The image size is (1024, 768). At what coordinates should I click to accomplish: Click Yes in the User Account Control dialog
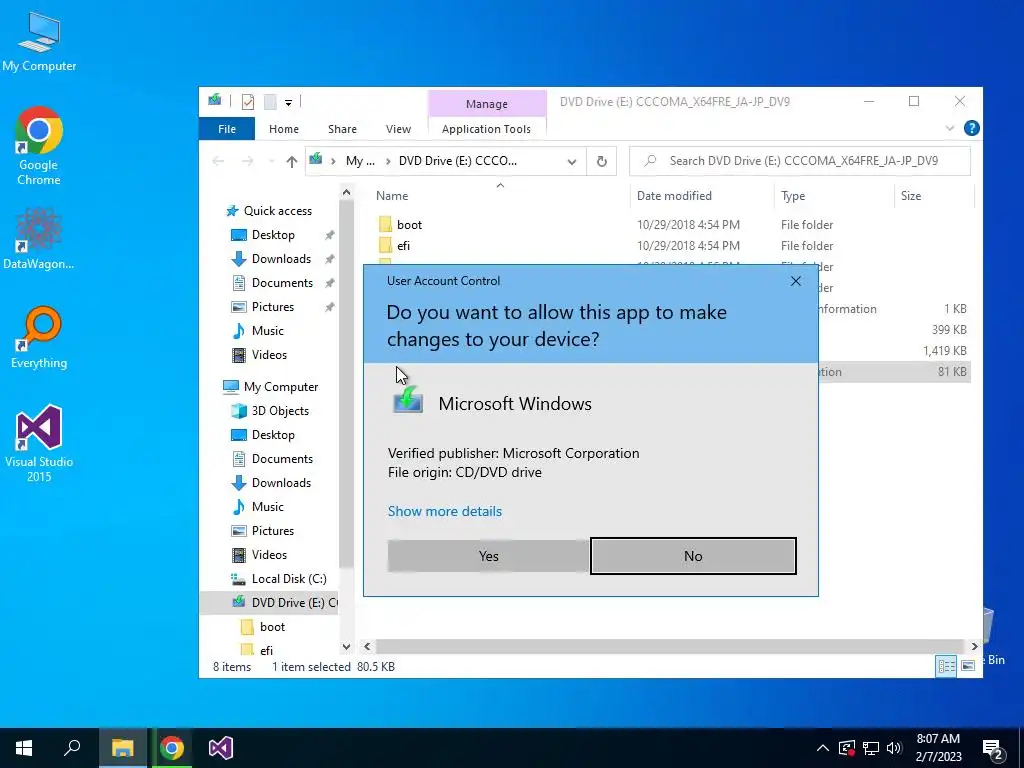pyautogui.click(x=488, y=556)
